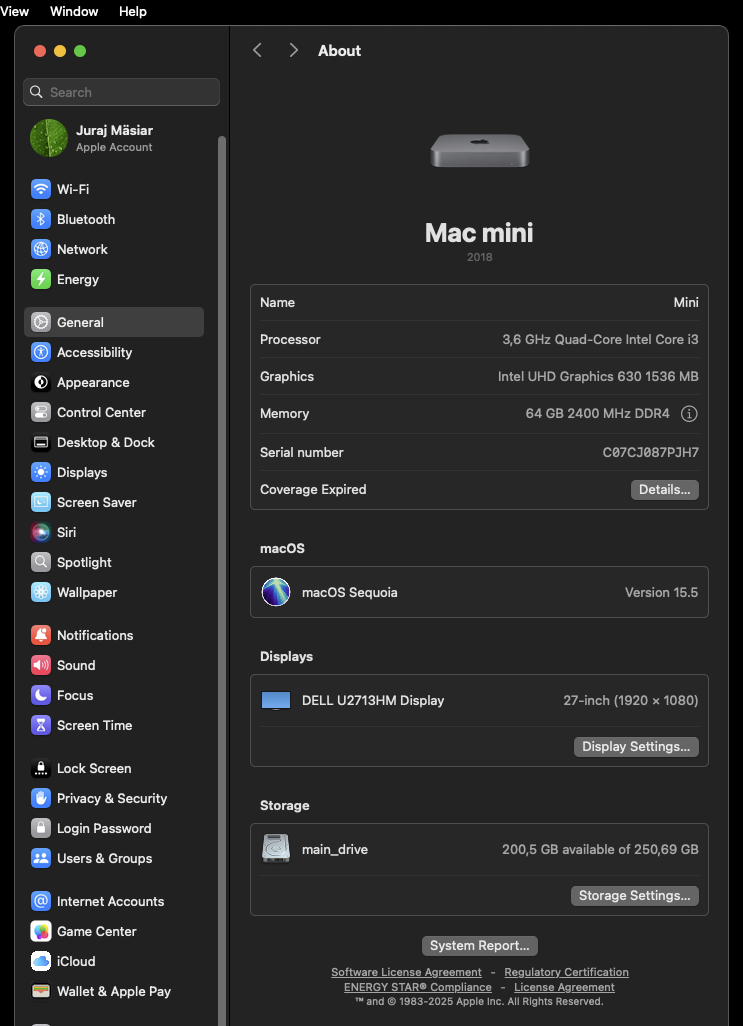The image size is (743, 1026).
Task: Click the memory info circle icon
Action: tap(689, 414)
